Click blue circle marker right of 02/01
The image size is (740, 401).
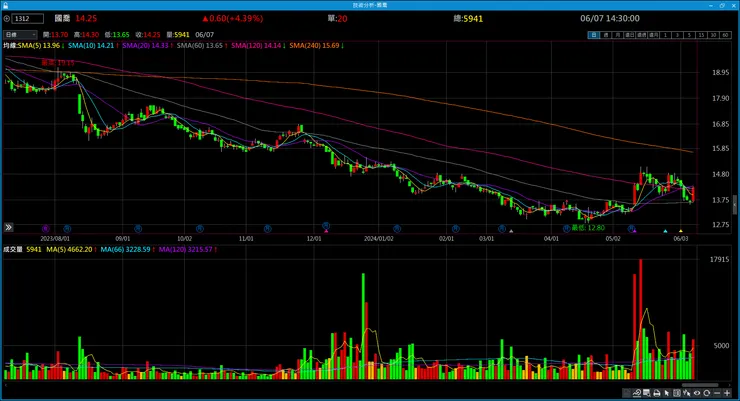(455, 228)
